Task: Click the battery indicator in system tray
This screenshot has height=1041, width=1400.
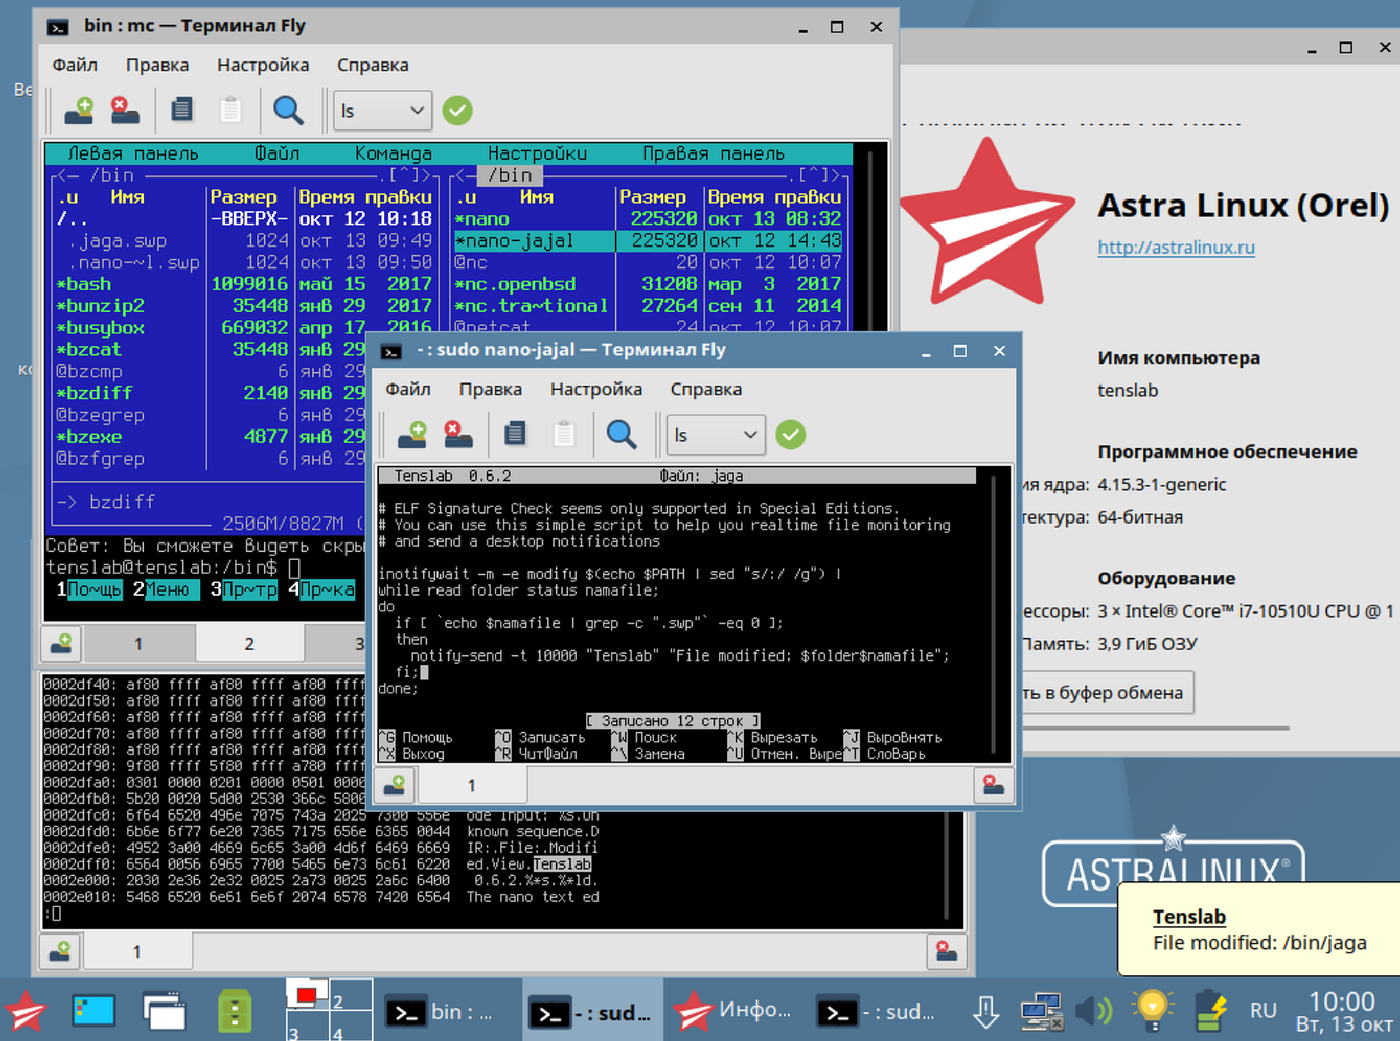Action: click(x=1210, y=1011)
